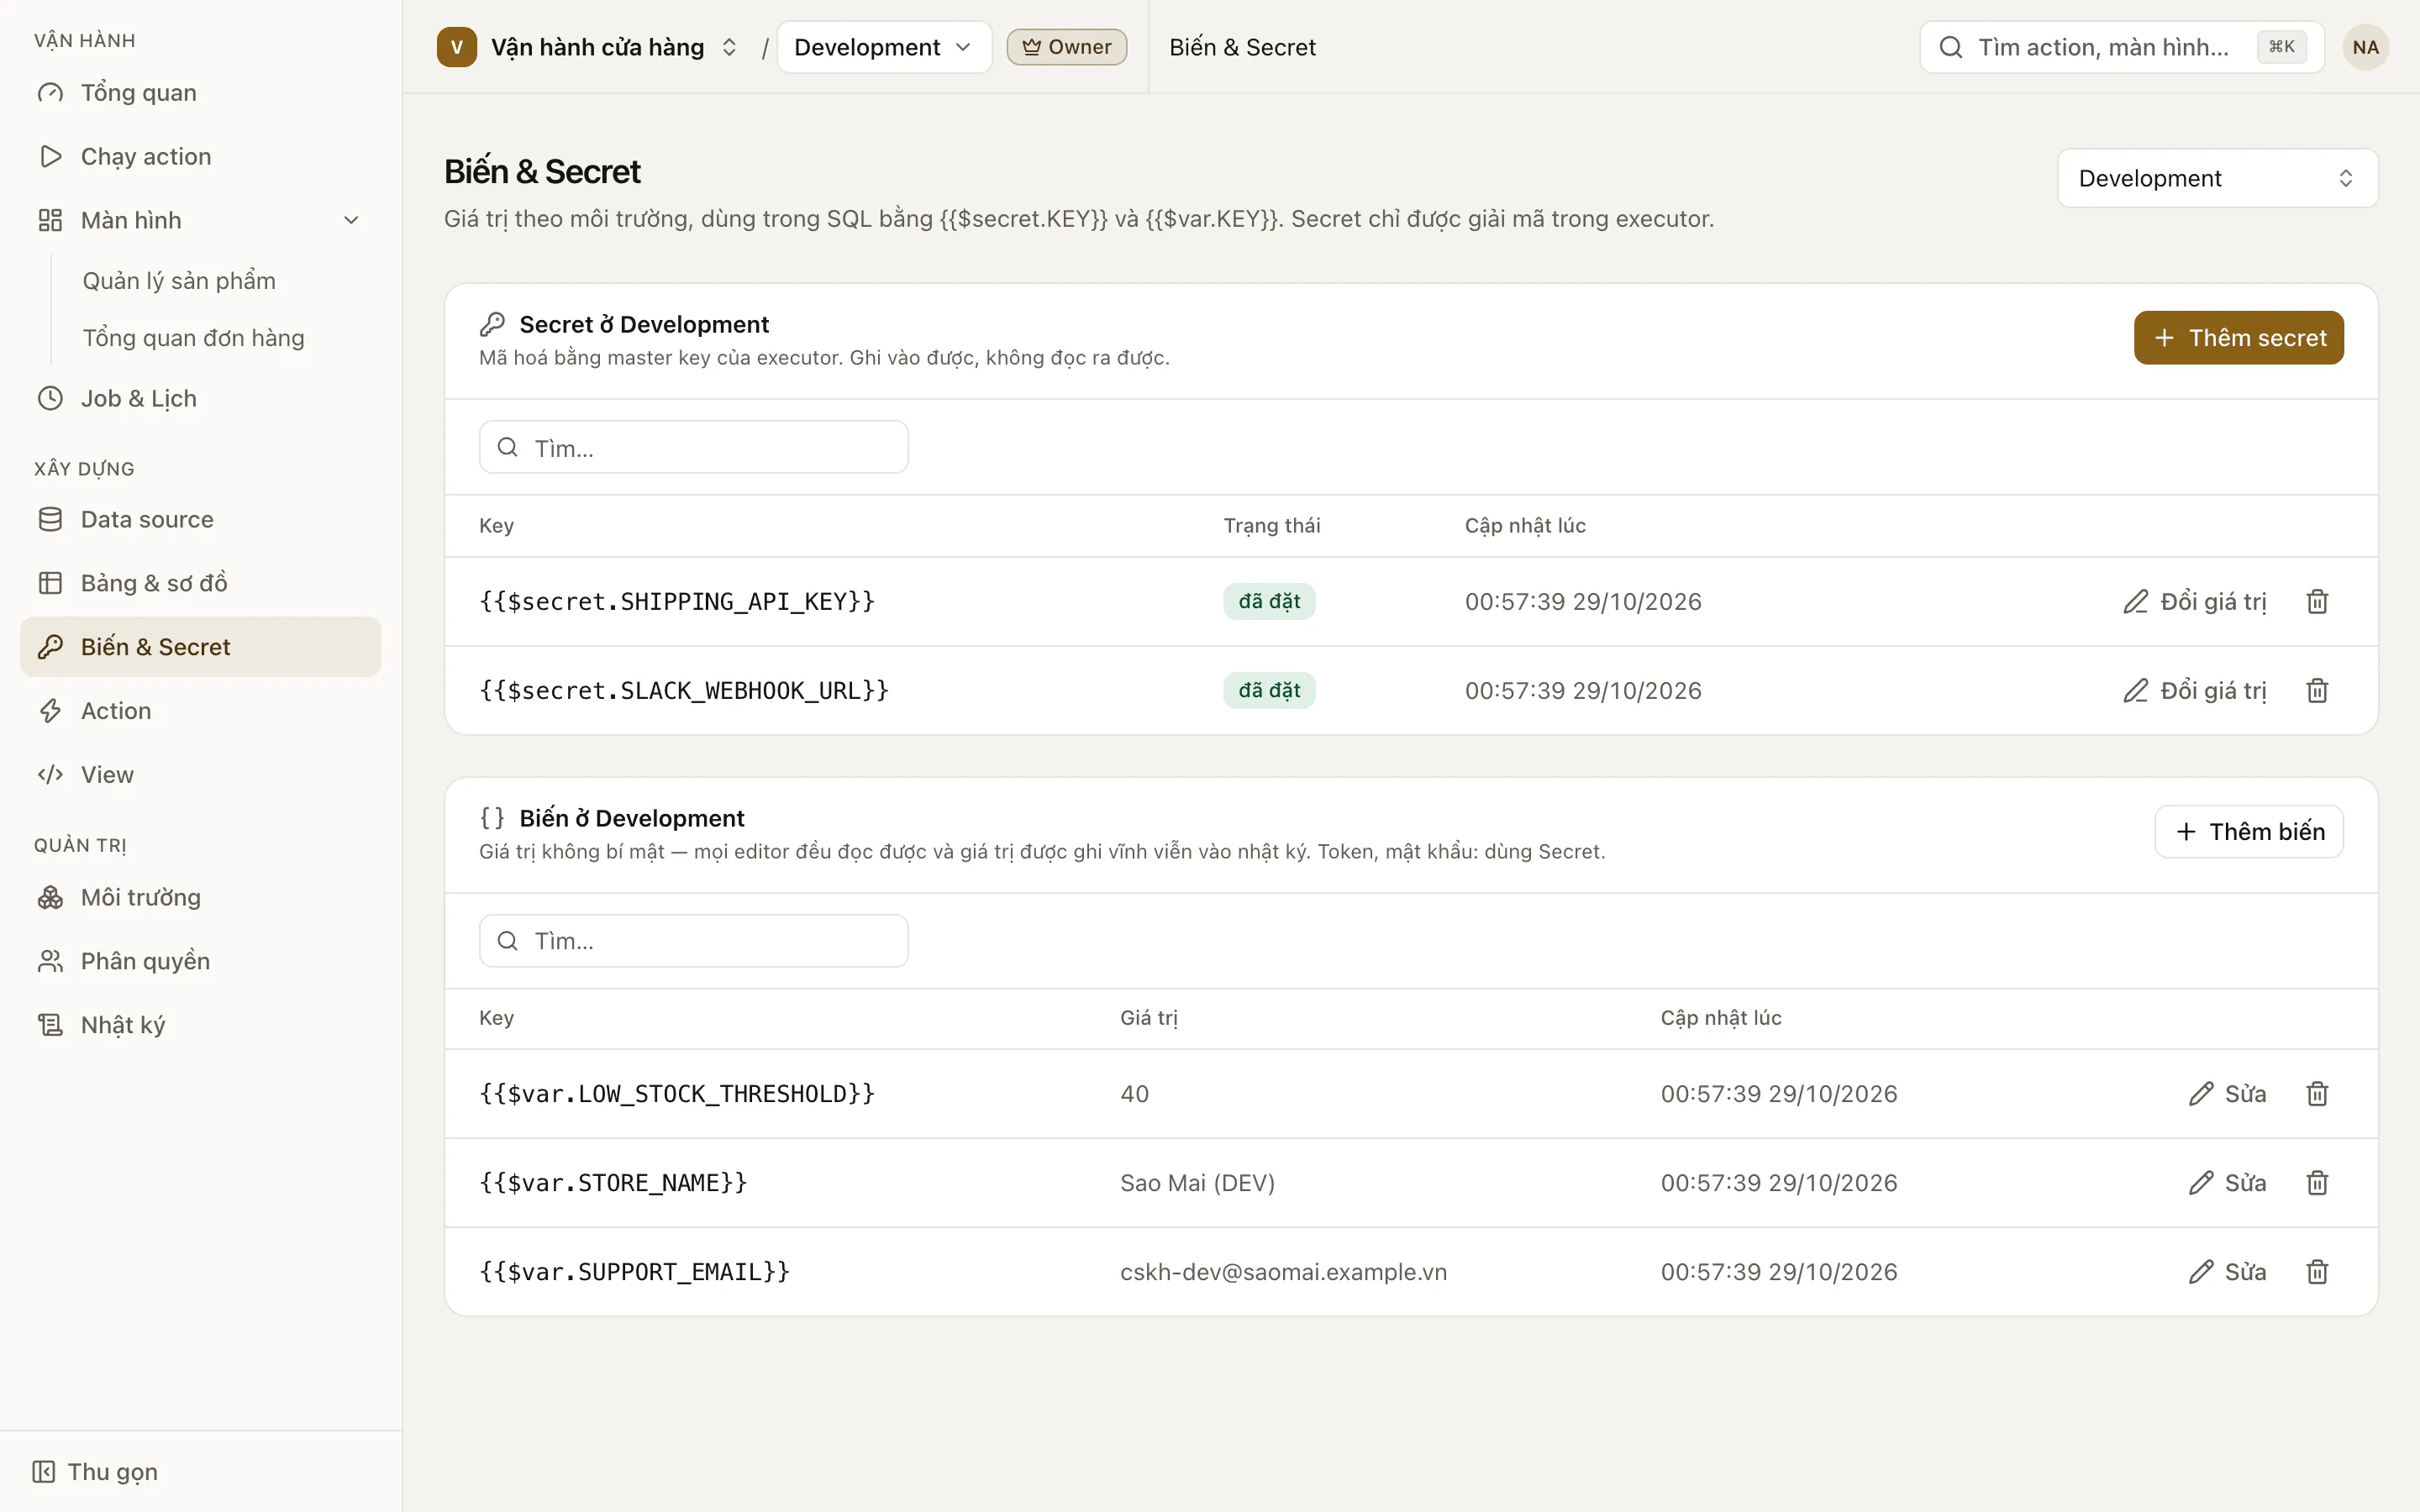Open Development environment dropdown in top bar

[884, 47]
